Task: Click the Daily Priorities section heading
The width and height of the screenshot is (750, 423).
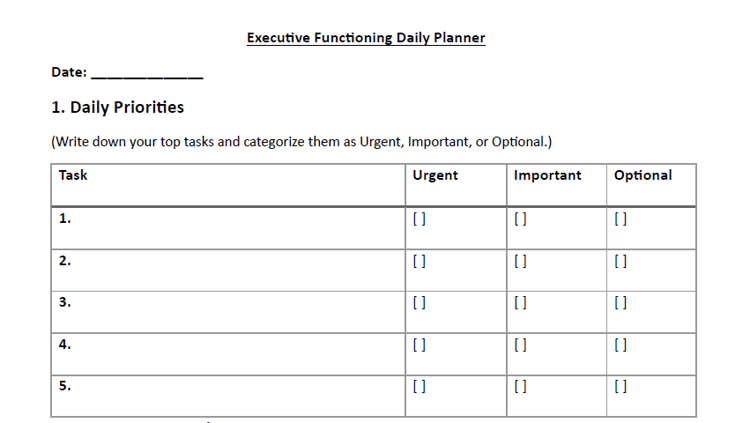Action: tap(117, 107)
